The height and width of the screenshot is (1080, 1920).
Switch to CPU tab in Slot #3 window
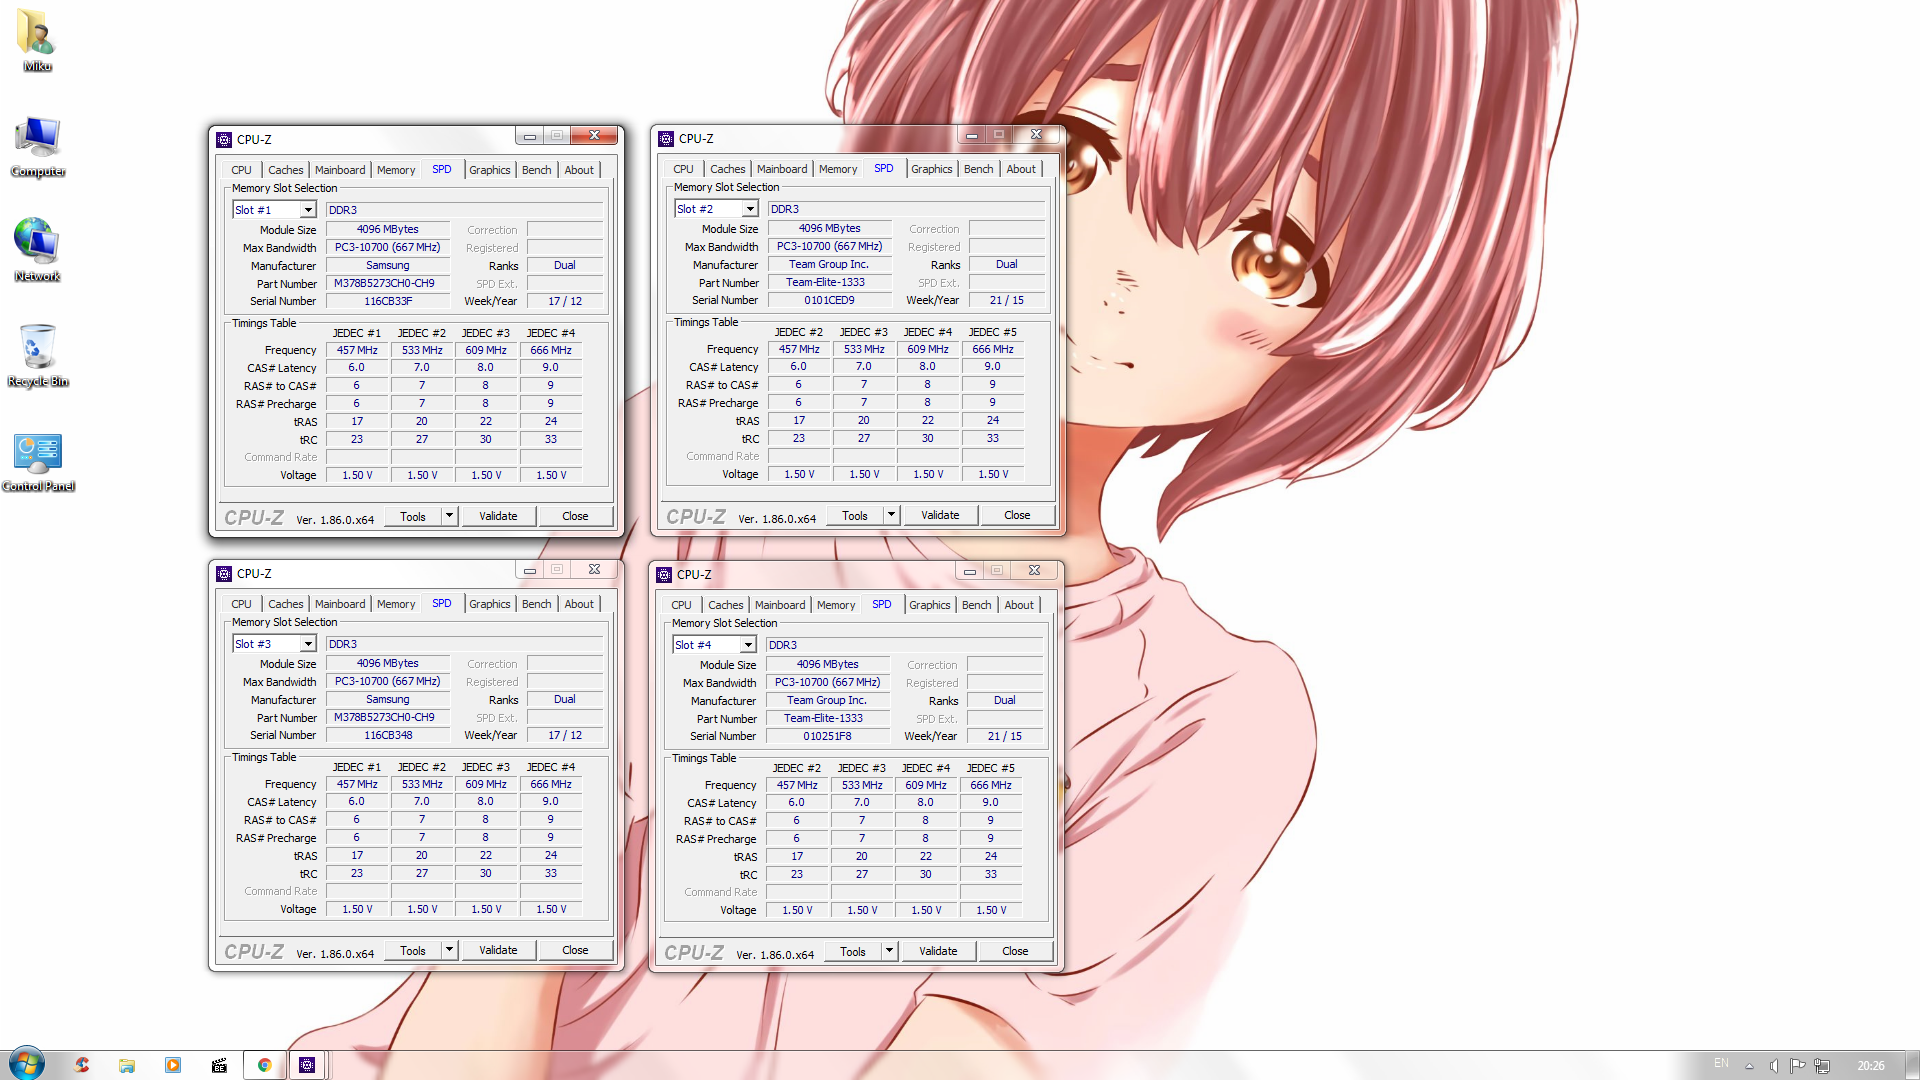[241, 604]
